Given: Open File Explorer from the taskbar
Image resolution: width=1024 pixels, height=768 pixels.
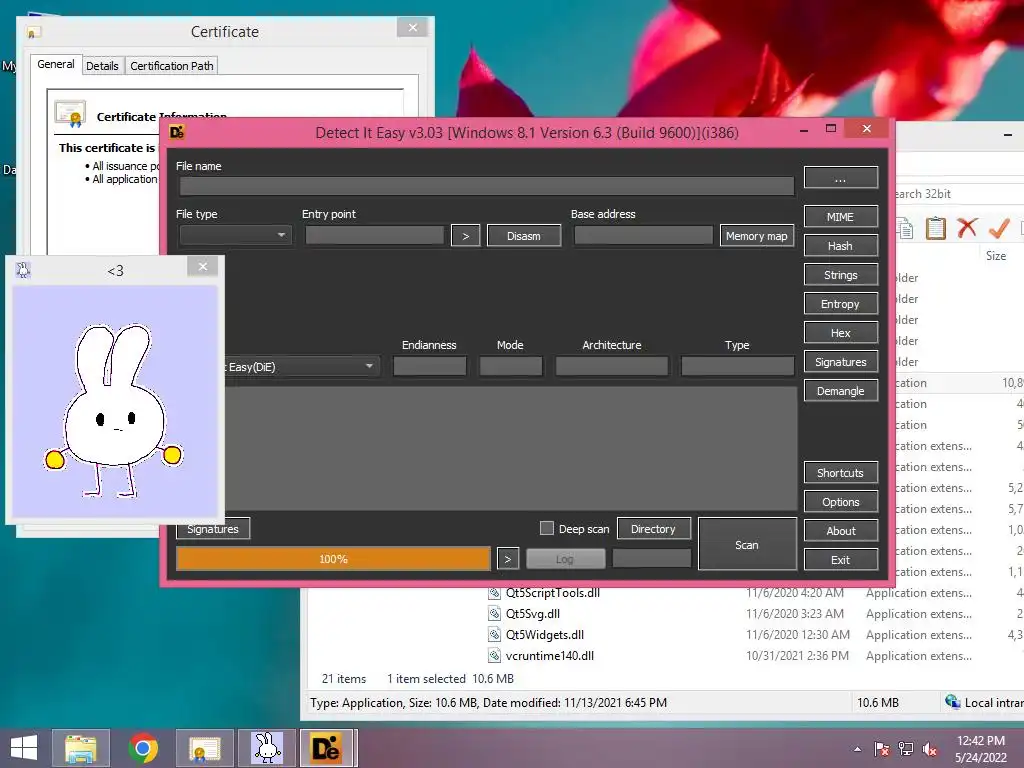Looking at the screenshot, I should click(x=80, y=748).
